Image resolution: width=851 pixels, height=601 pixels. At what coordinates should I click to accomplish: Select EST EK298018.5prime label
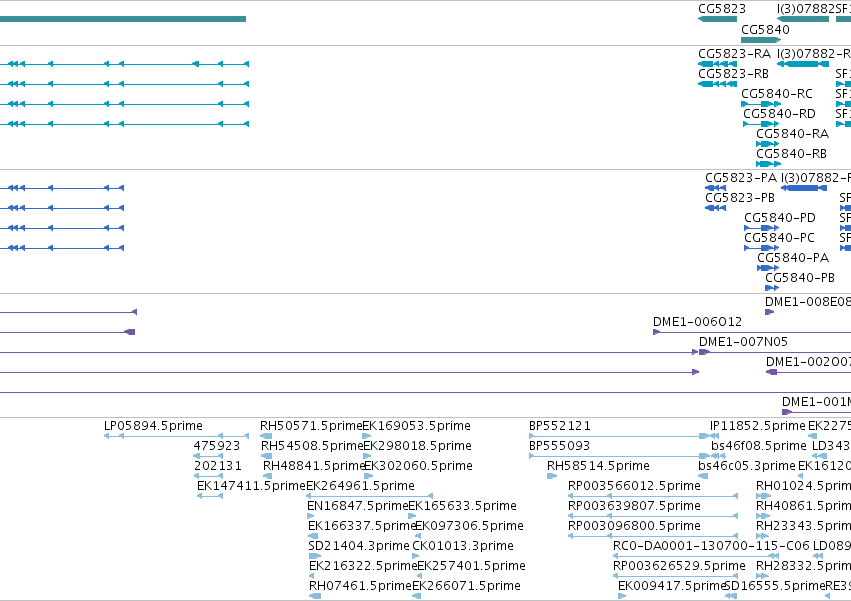417,446
